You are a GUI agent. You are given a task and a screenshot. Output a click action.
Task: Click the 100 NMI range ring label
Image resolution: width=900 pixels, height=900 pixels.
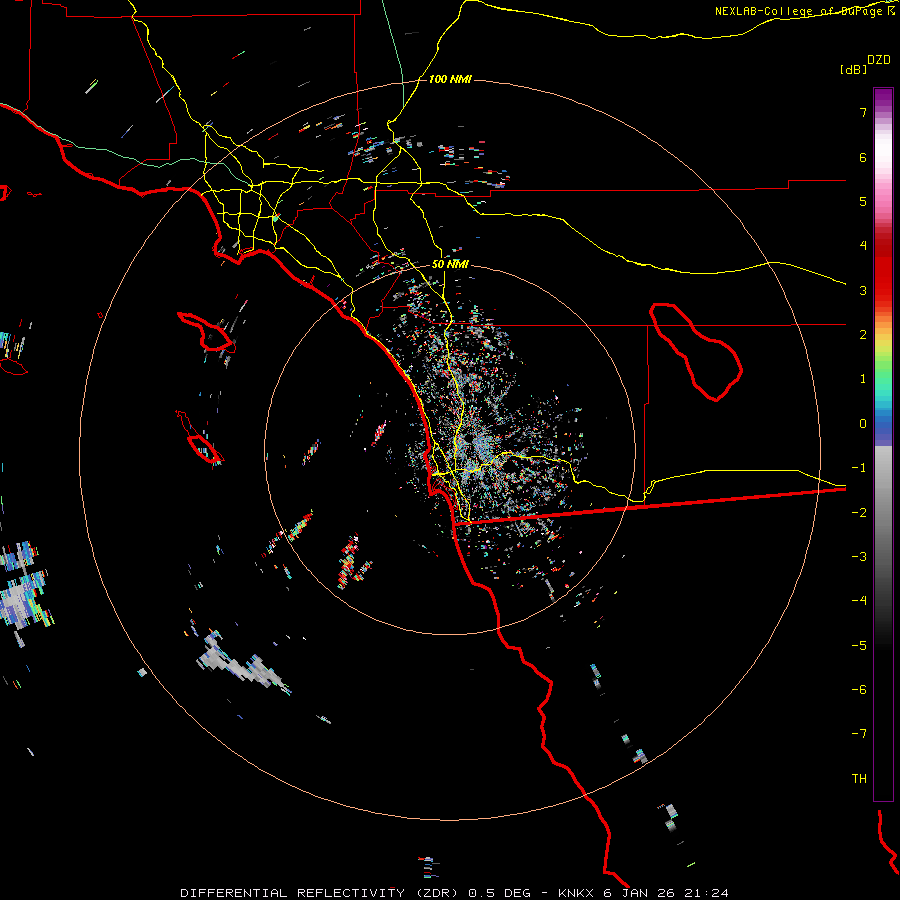(450, 79)
